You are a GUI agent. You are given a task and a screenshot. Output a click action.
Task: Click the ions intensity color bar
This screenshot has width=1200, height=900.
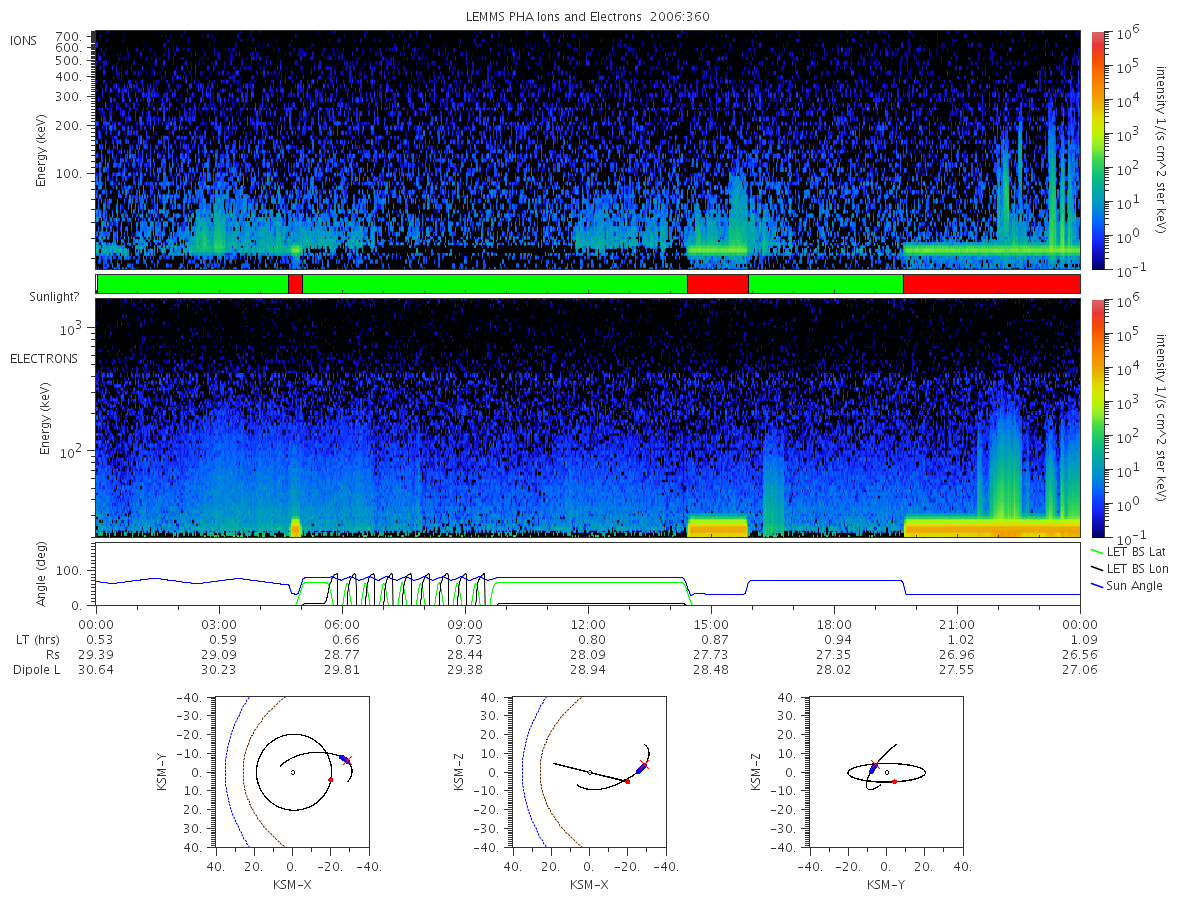(x=1098, y=150)
